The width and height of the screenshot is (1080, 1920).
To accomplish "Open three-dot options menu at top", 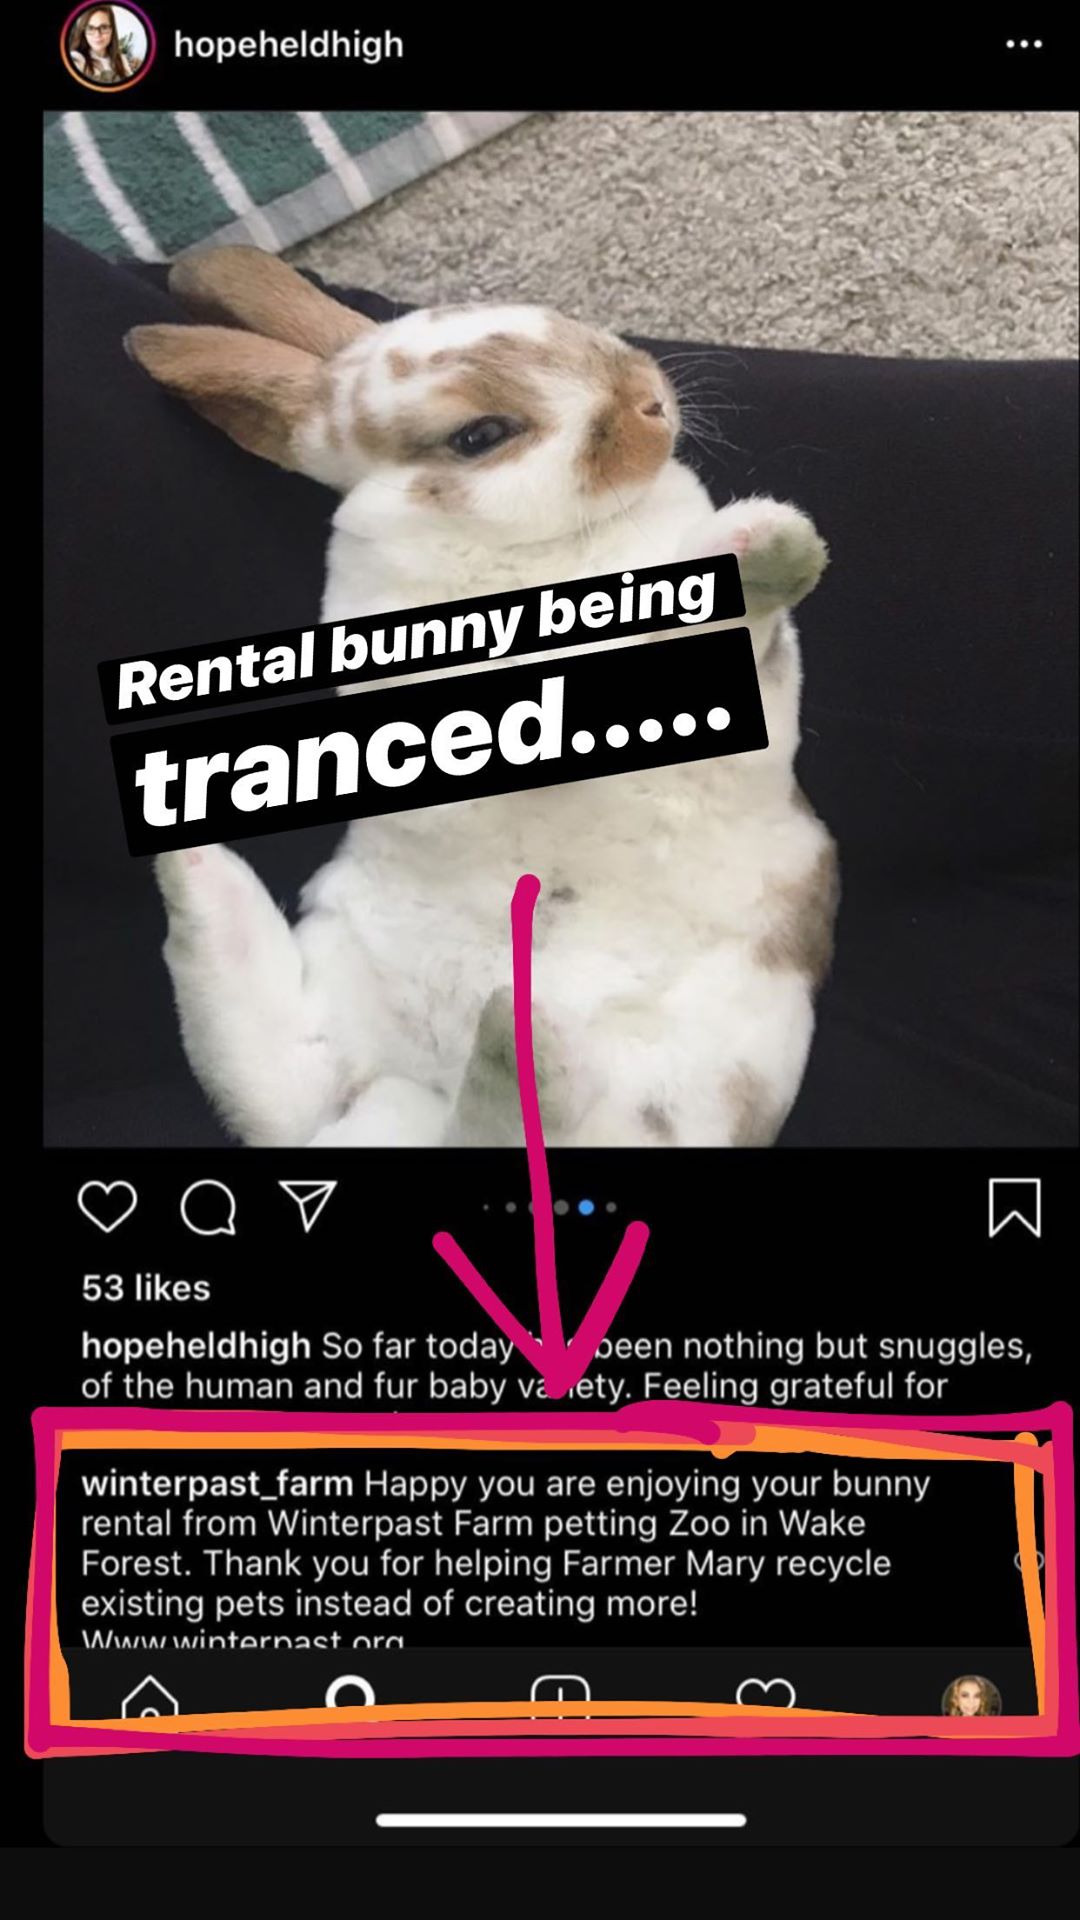I will tap(1024, 44).
